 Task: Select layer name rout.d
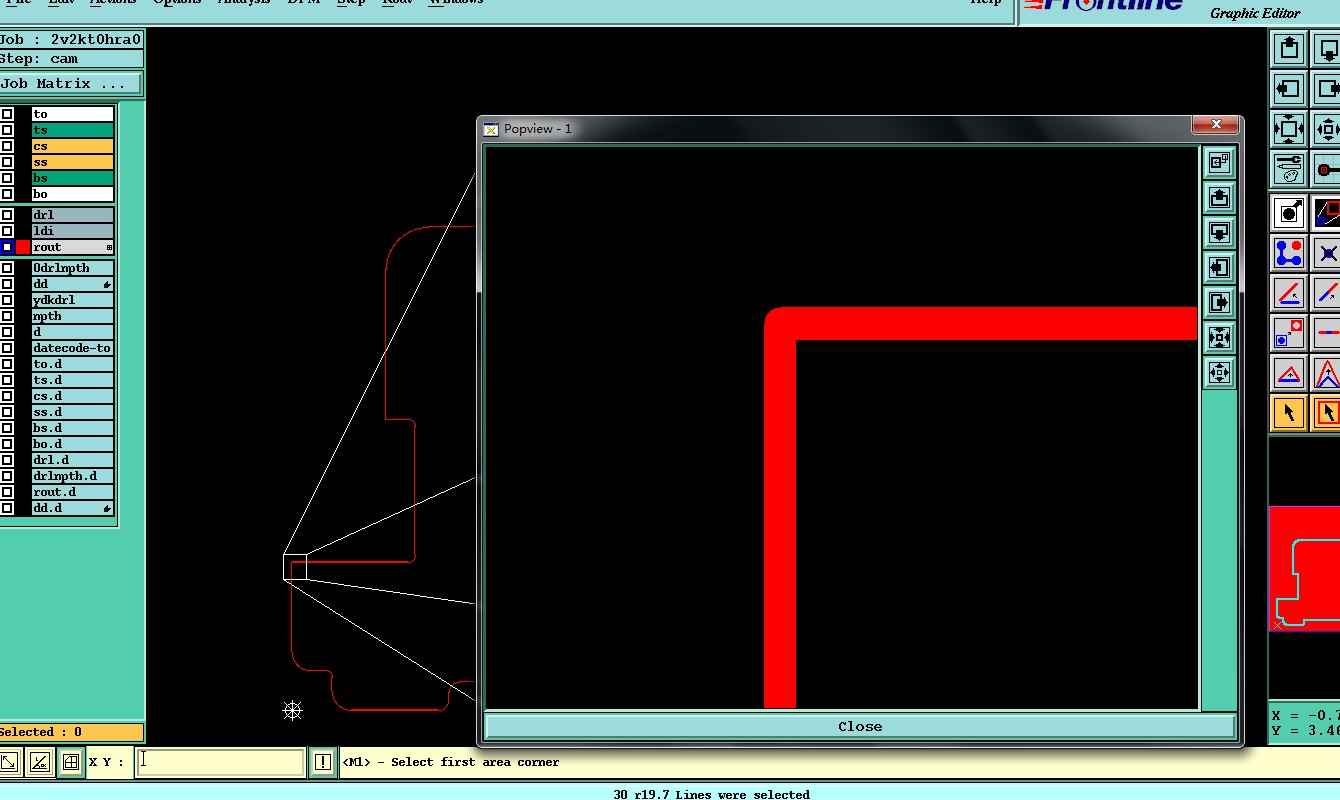click(x=72, y=492)
